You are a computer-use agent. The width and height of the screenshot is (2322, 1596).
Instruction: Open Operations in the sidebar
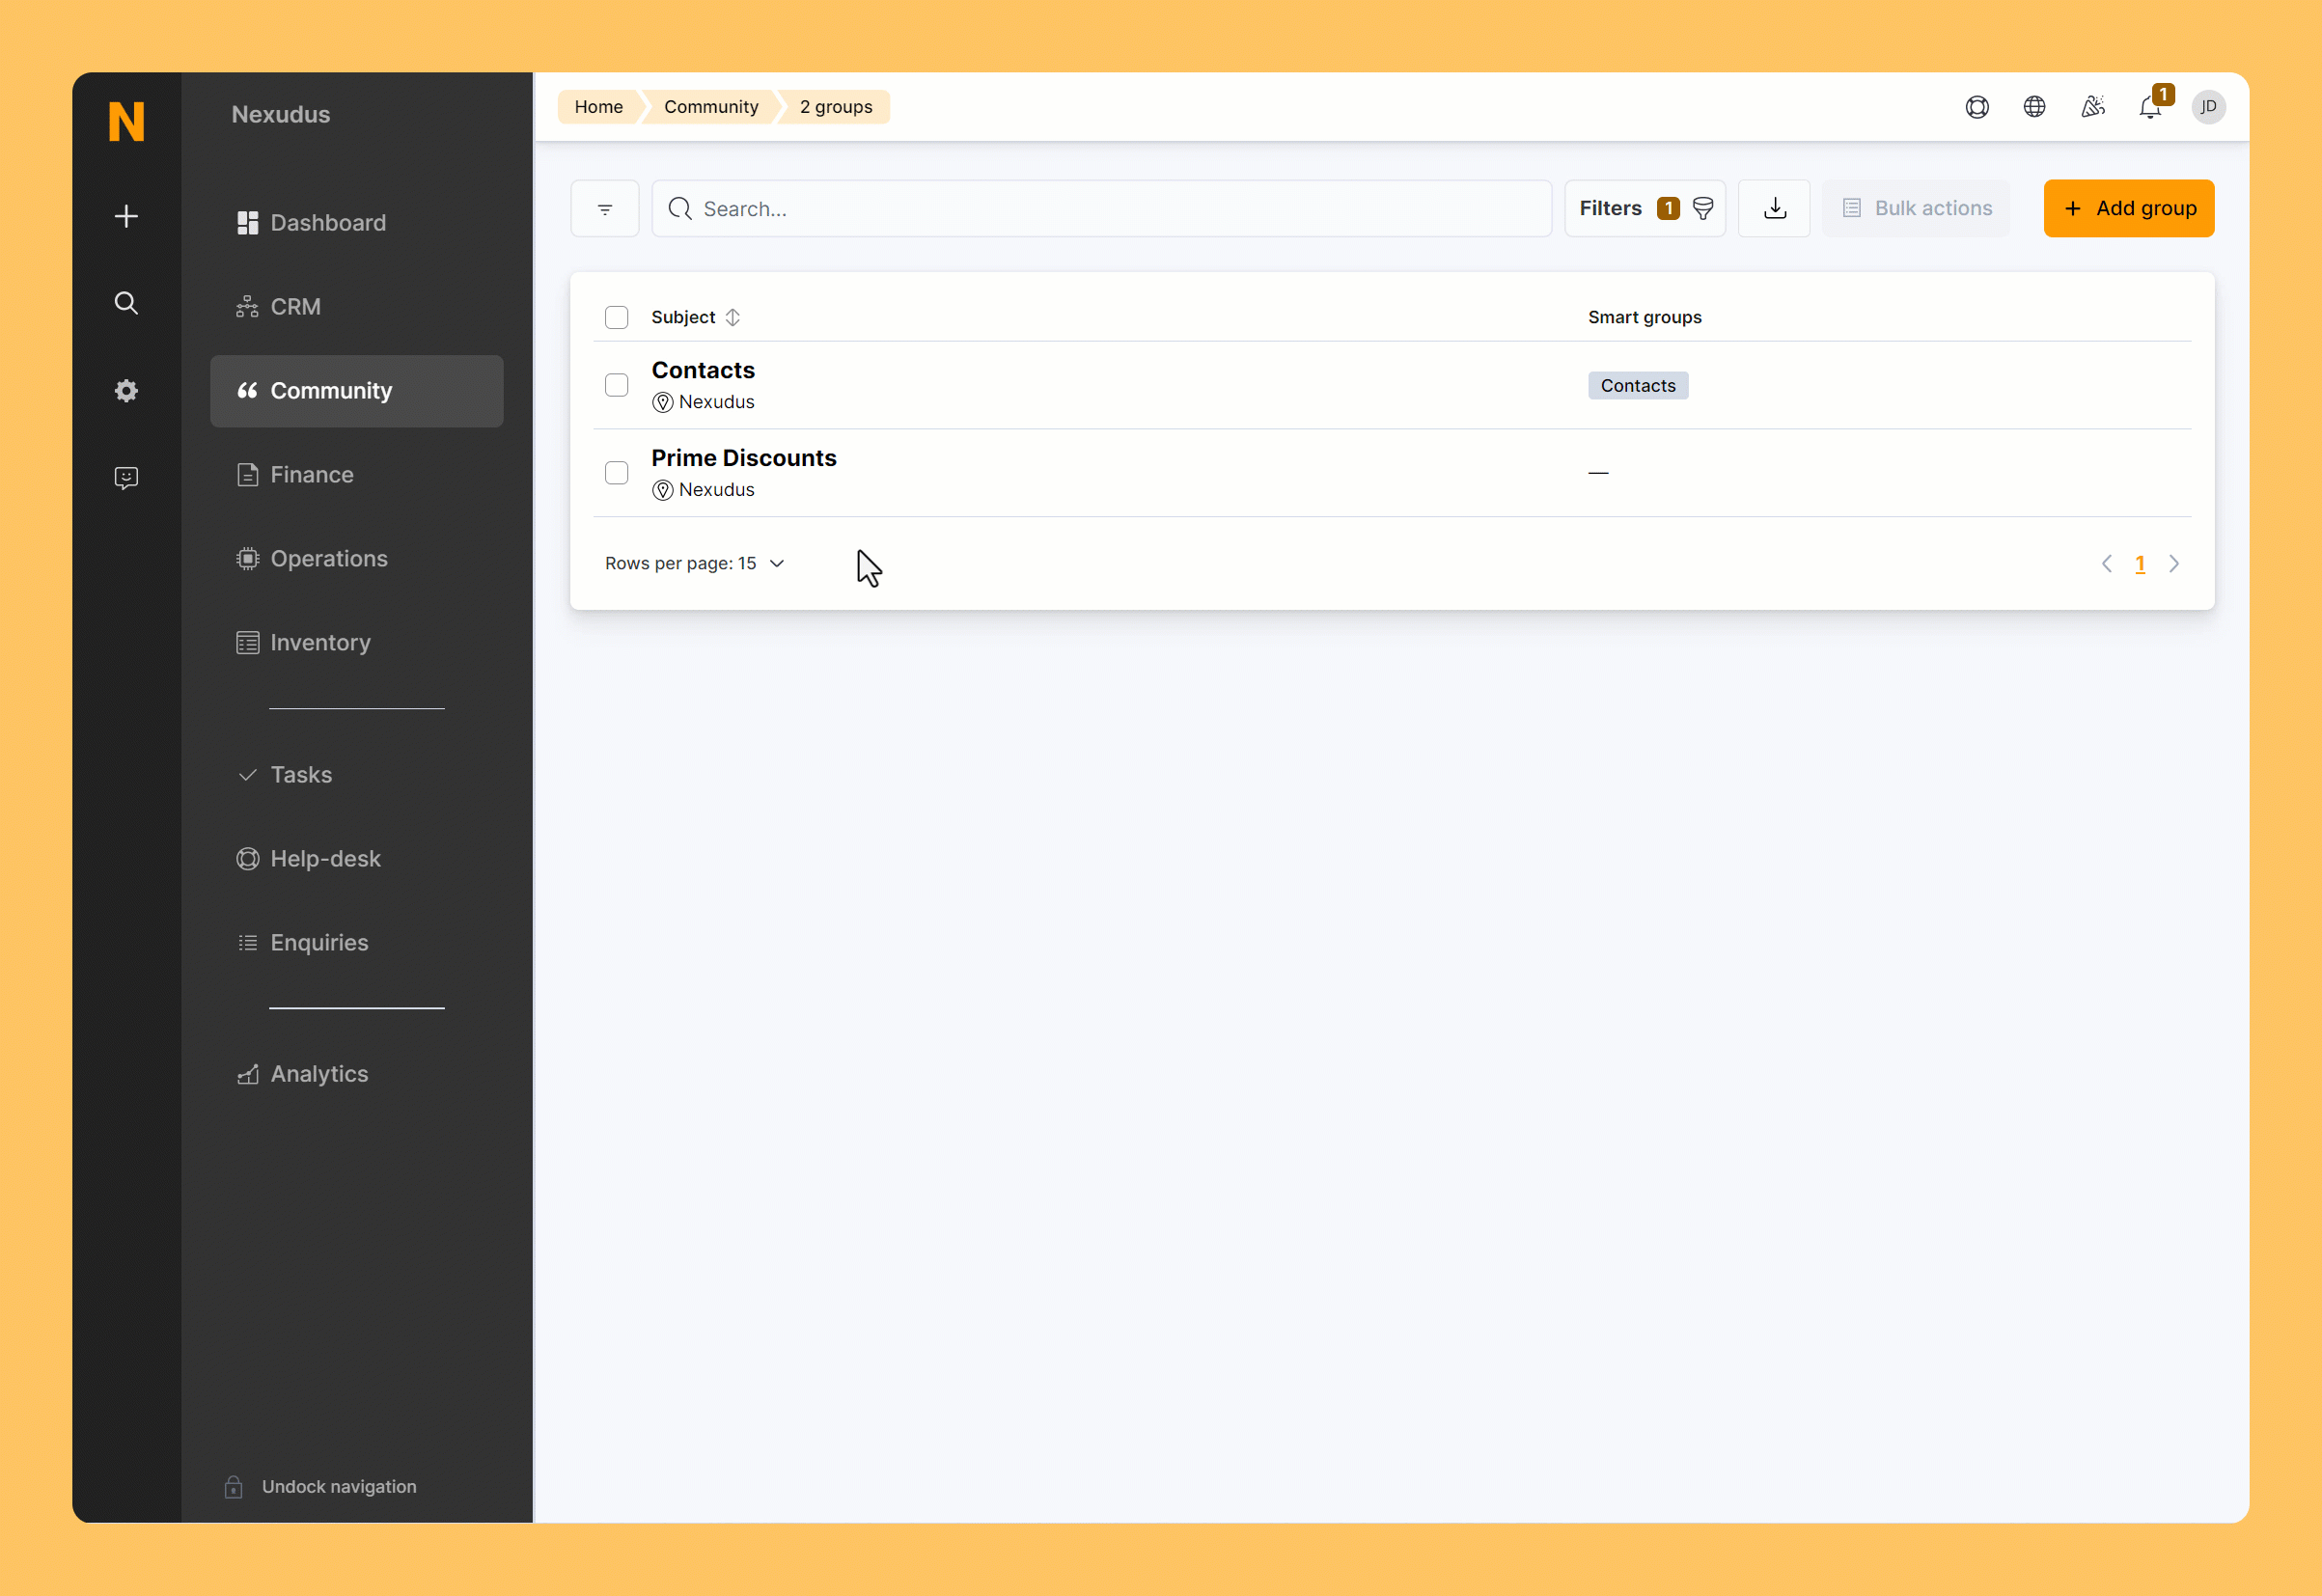point(357,559)
